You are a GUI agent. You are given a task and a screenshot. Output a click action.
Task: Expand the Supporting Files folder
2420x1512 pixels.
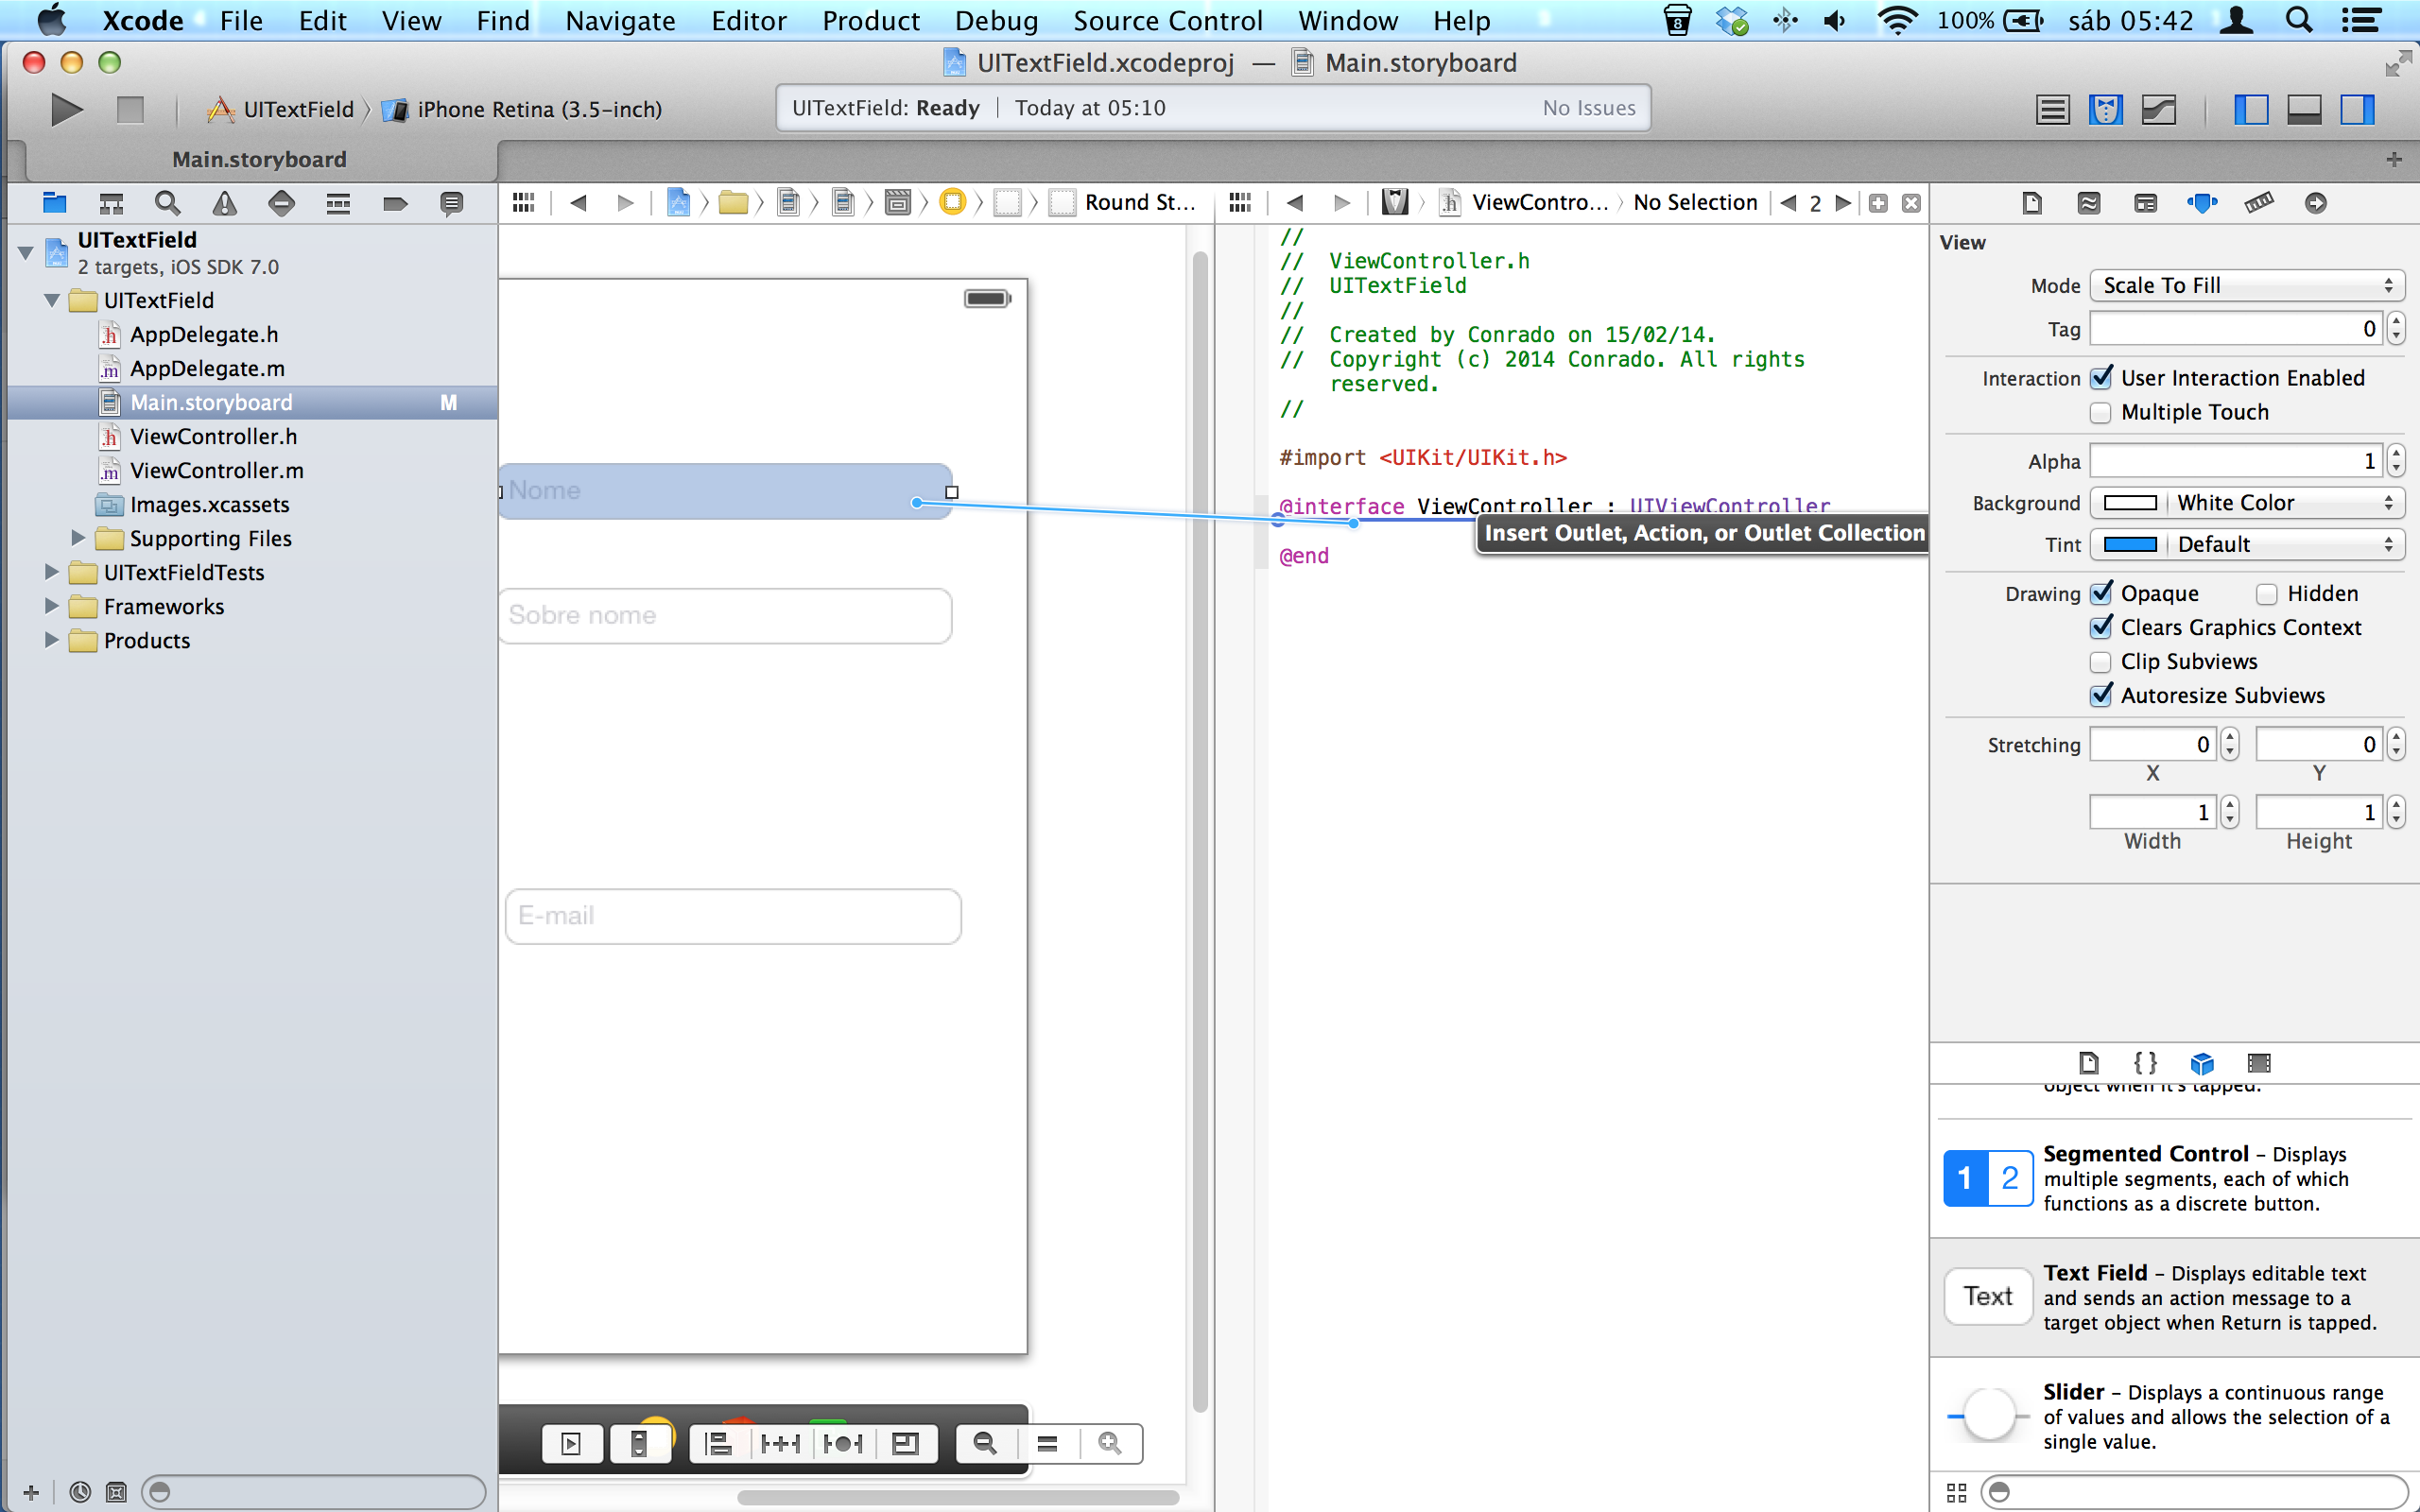pyautogui.click(x=78, y=538)
